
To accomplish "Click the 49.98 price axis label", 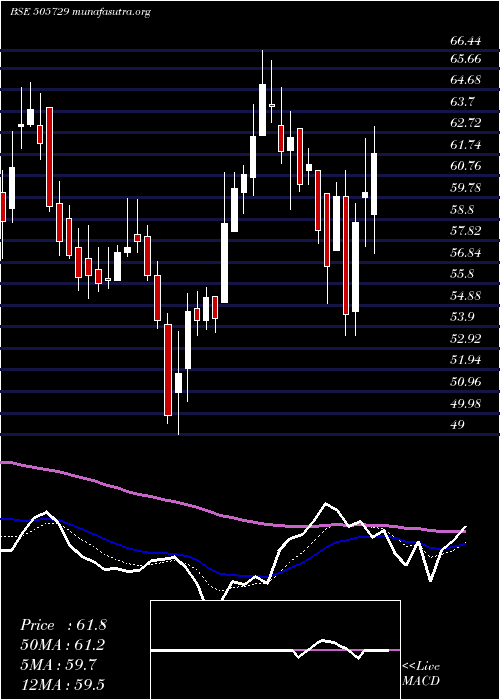I will click(466, 403).
